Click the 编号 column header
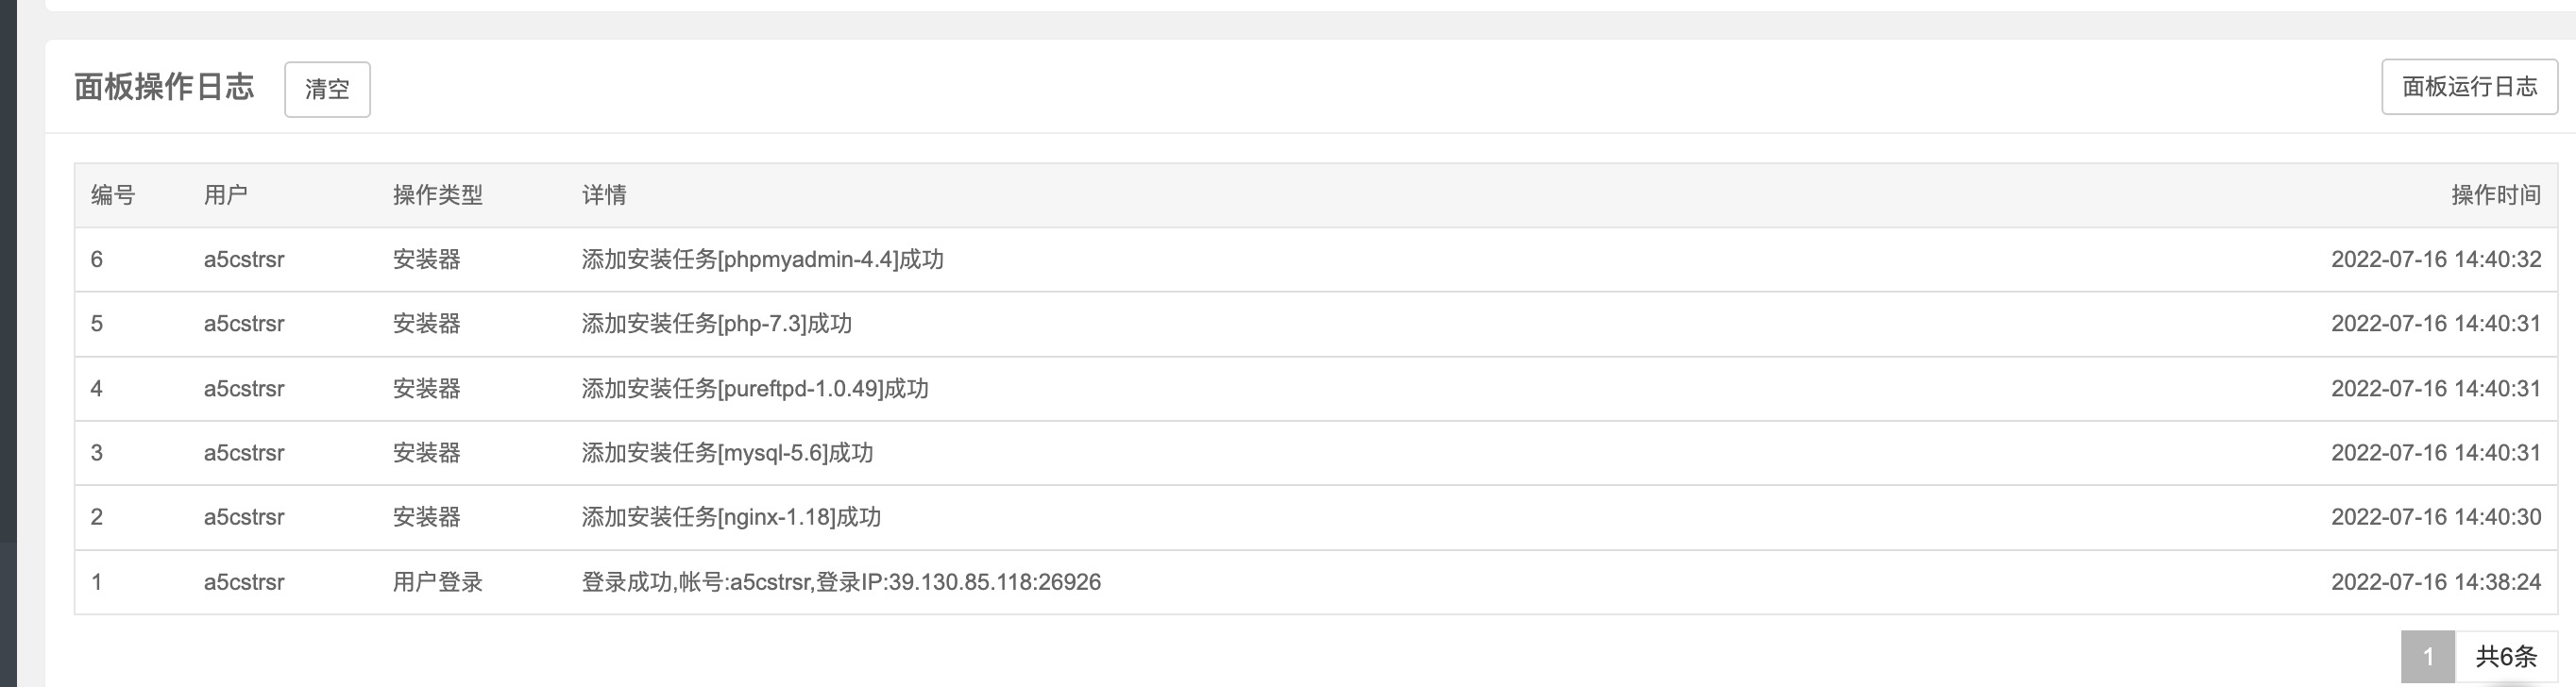The image size is (2576, 687). [112, 195]
